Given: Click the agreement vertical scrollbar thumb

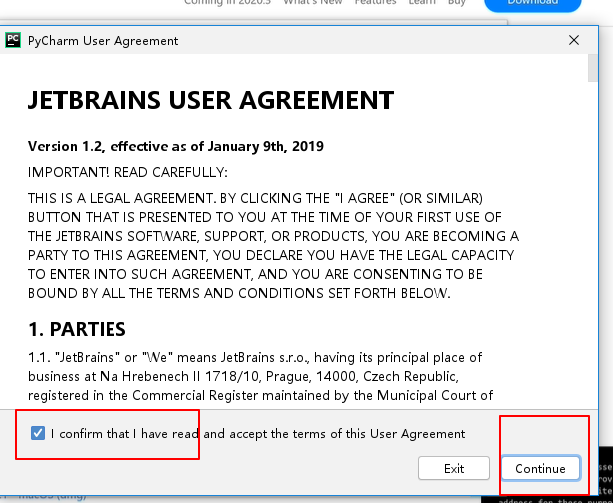Looking at the screenshot, I should [x=593, y=68].
